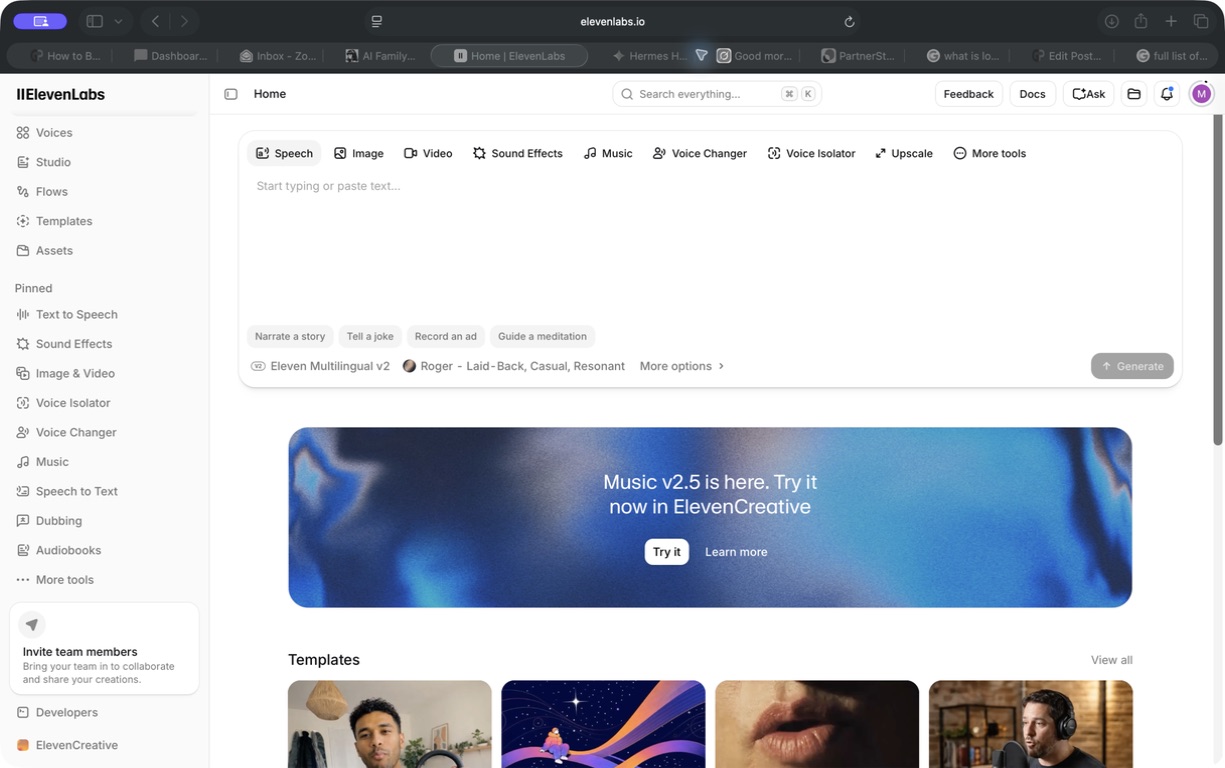Click Invite team members card
The width and height of the screenshot is (1225, 768).
104,648
